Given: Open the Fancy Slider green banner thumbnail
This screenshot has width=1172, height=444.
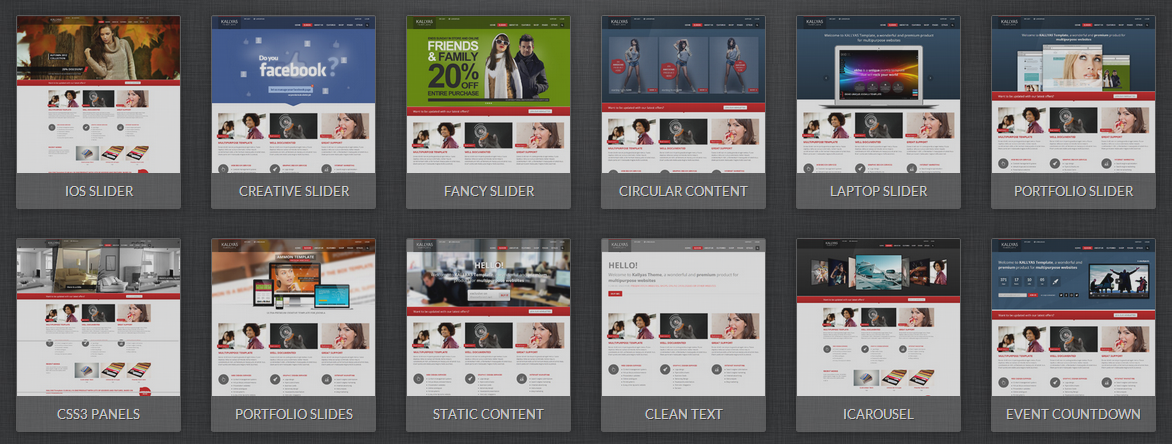Looking at the screenshot, I should pyautogui.click(x=489, y=95).
